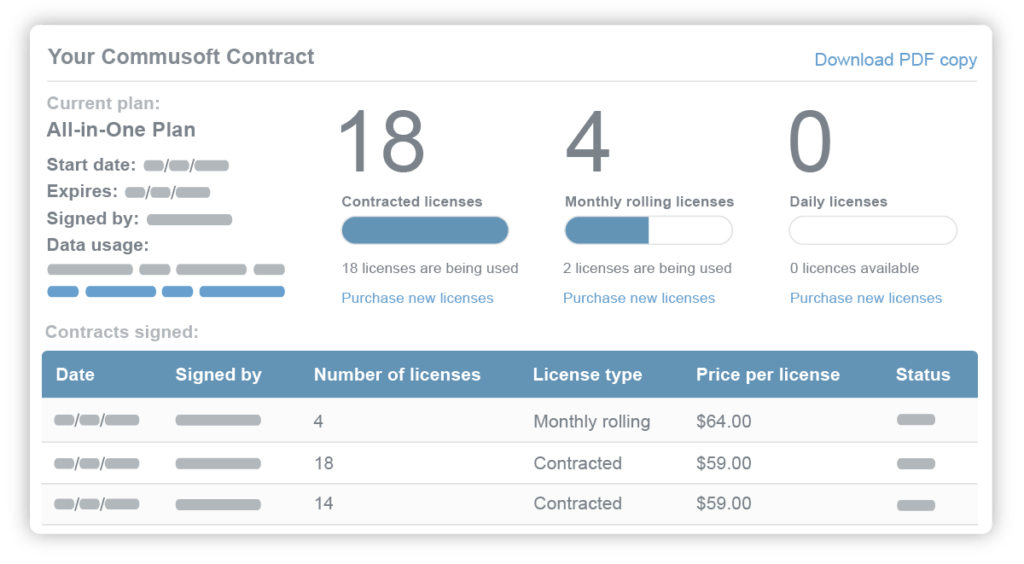This screenshot has height=564, width=1024.
Task: Click the Download PDF copy link
Action: pyautogui.click(x=895, y=60)
